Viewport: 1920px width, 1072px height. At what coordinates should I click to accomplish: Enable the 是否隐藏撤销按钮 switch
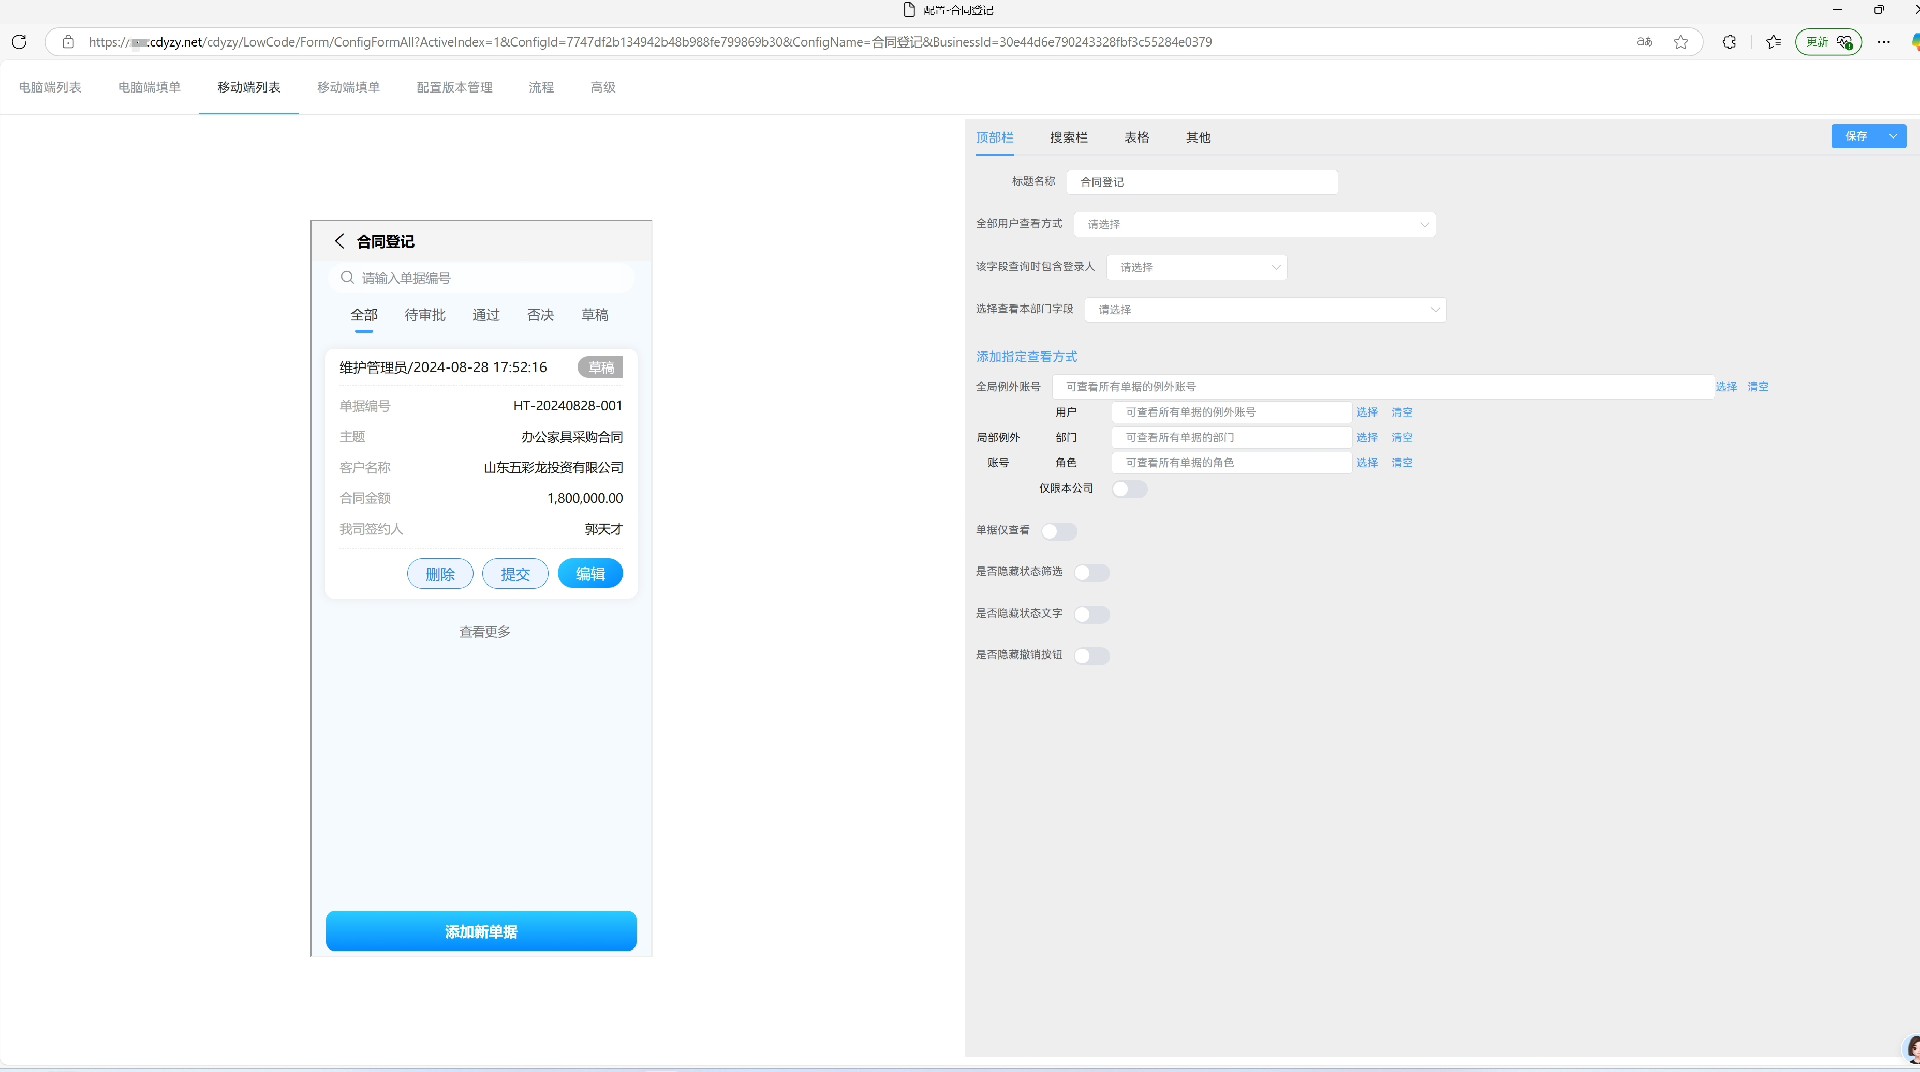tap(1092, 656)
